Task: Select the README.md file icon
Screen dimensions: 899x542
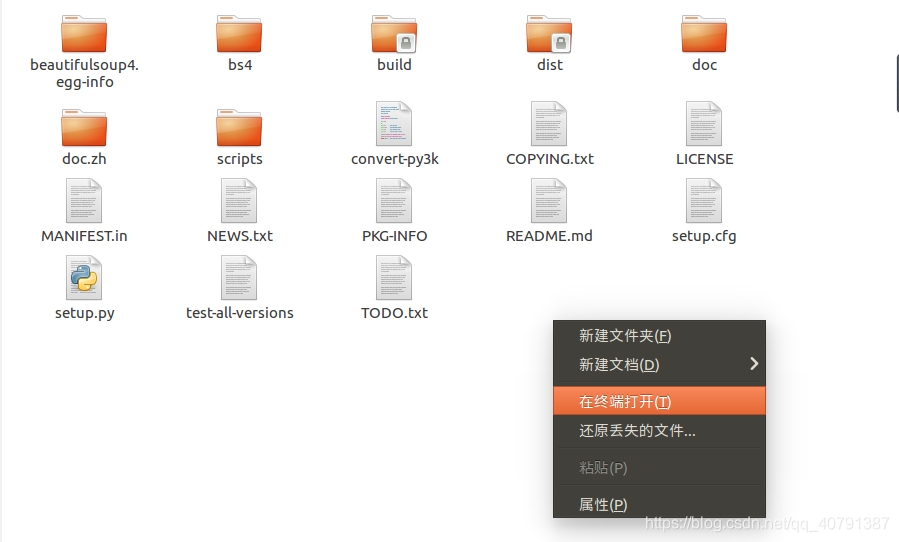Action: coord(549,201)
